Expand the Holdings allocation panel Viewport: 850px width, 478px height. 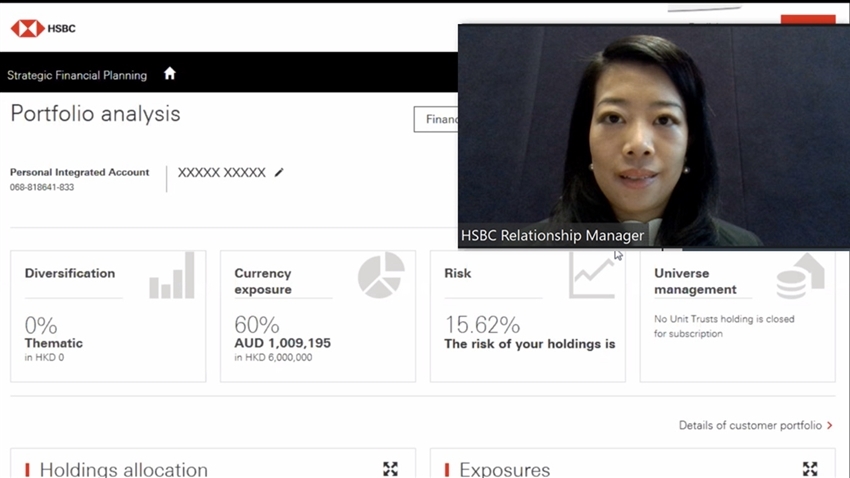(390, 469)
